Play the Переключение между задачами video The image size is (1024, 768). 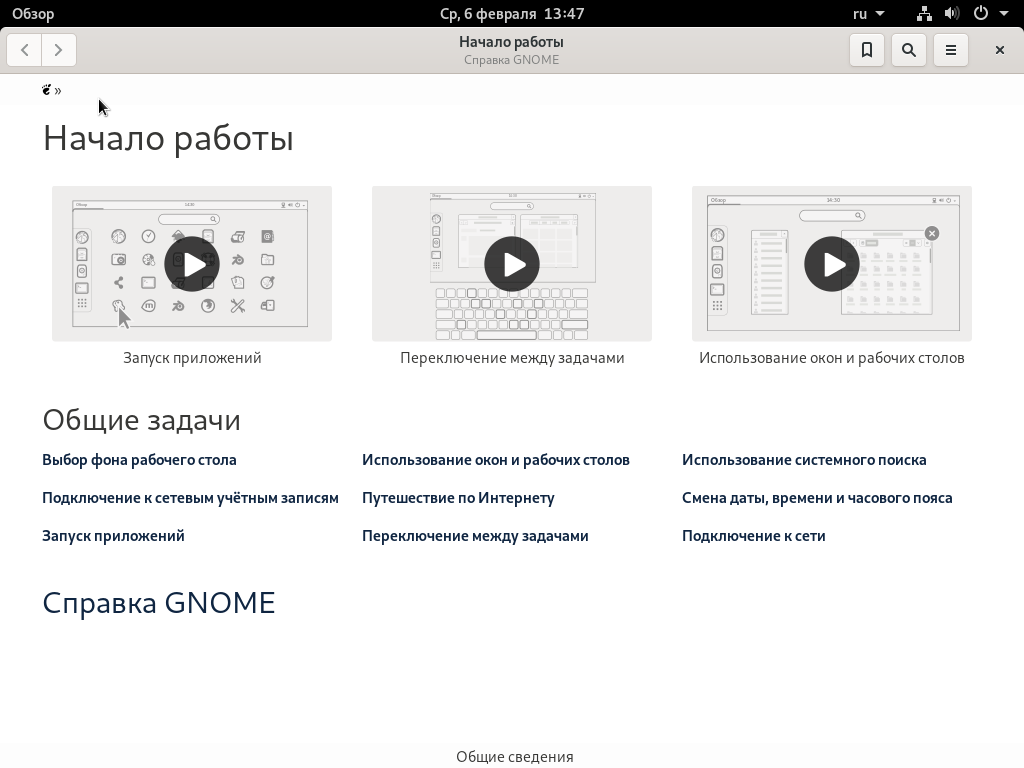(512, 264)
